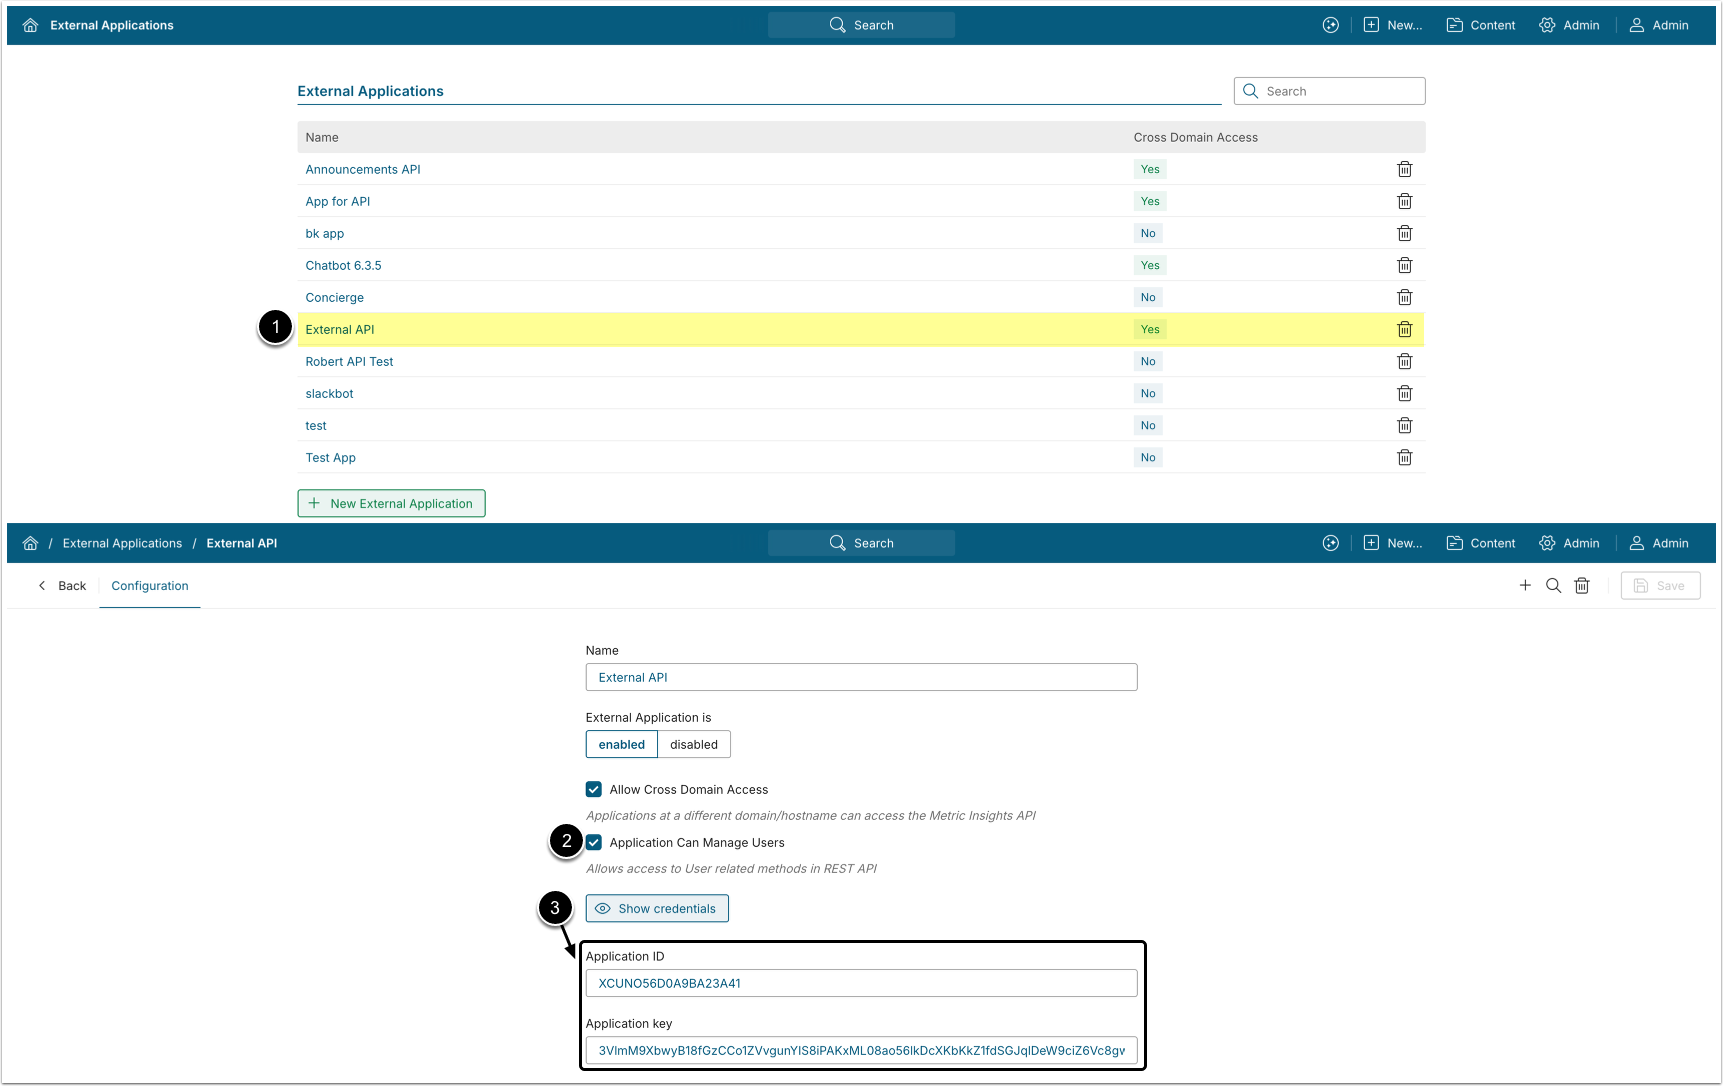Toggle Application Can Manage Users checkbox
The width and height of the screenshot is (1723, 1086).
click(594, 842)
